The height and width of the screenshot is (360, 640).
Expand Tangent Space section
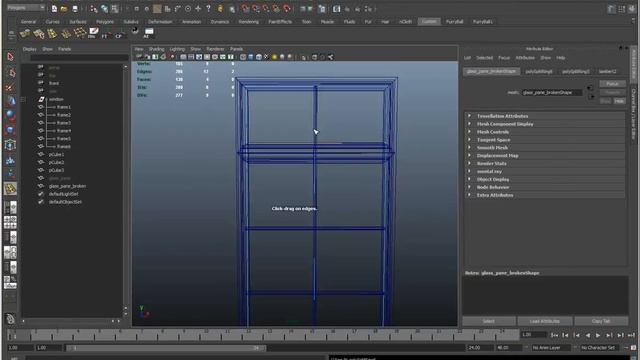[x=469, y=140]
